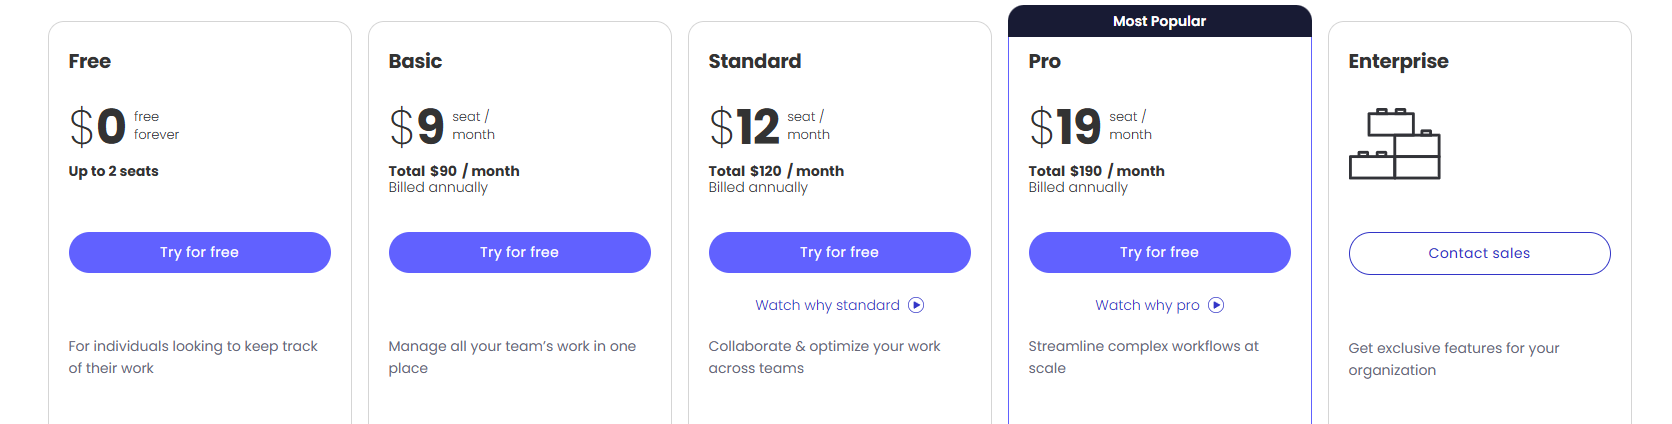Click the play icon beside Watch why standard
1672x424 pixels.
coord(916,305)
